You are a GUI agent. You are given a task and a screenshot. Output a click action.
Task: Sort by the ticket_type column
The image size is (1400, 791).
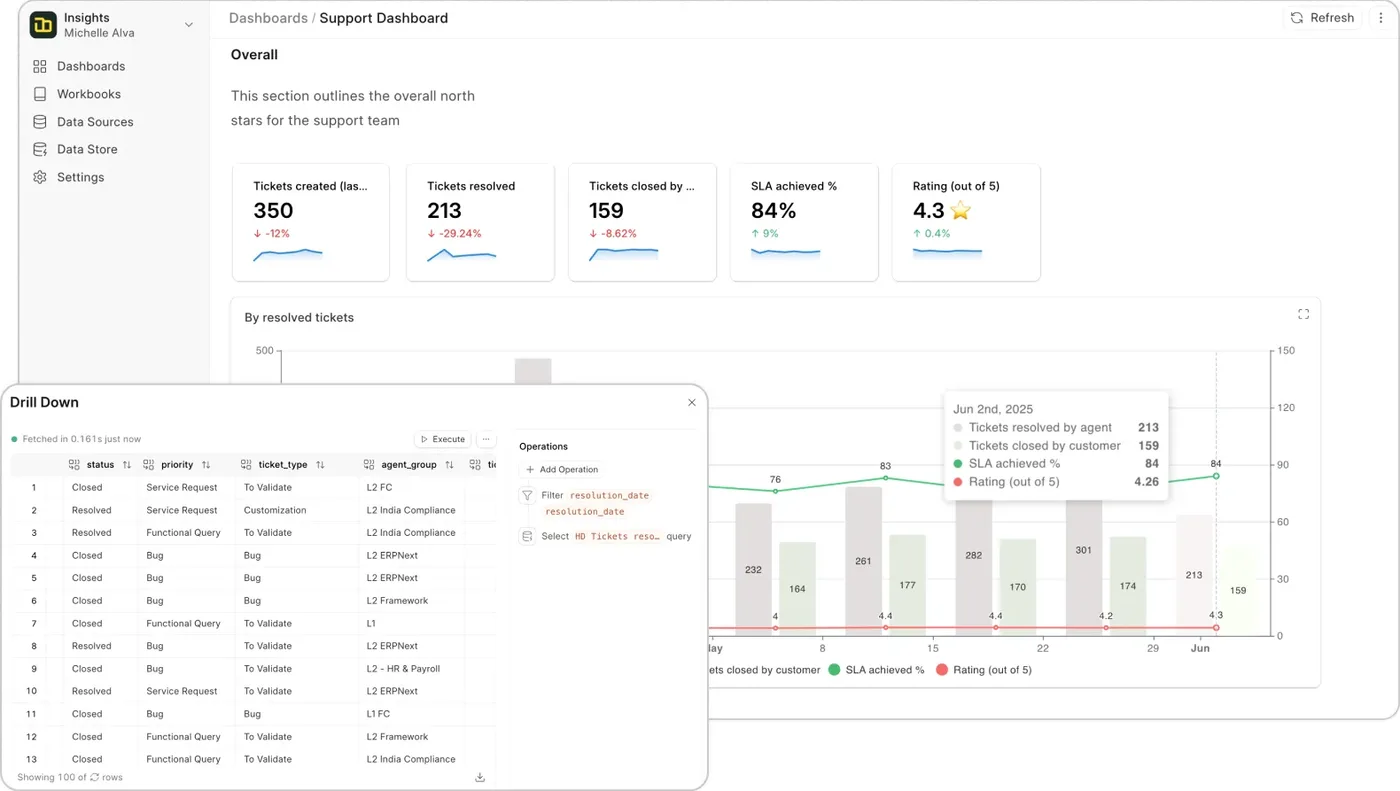320,465
